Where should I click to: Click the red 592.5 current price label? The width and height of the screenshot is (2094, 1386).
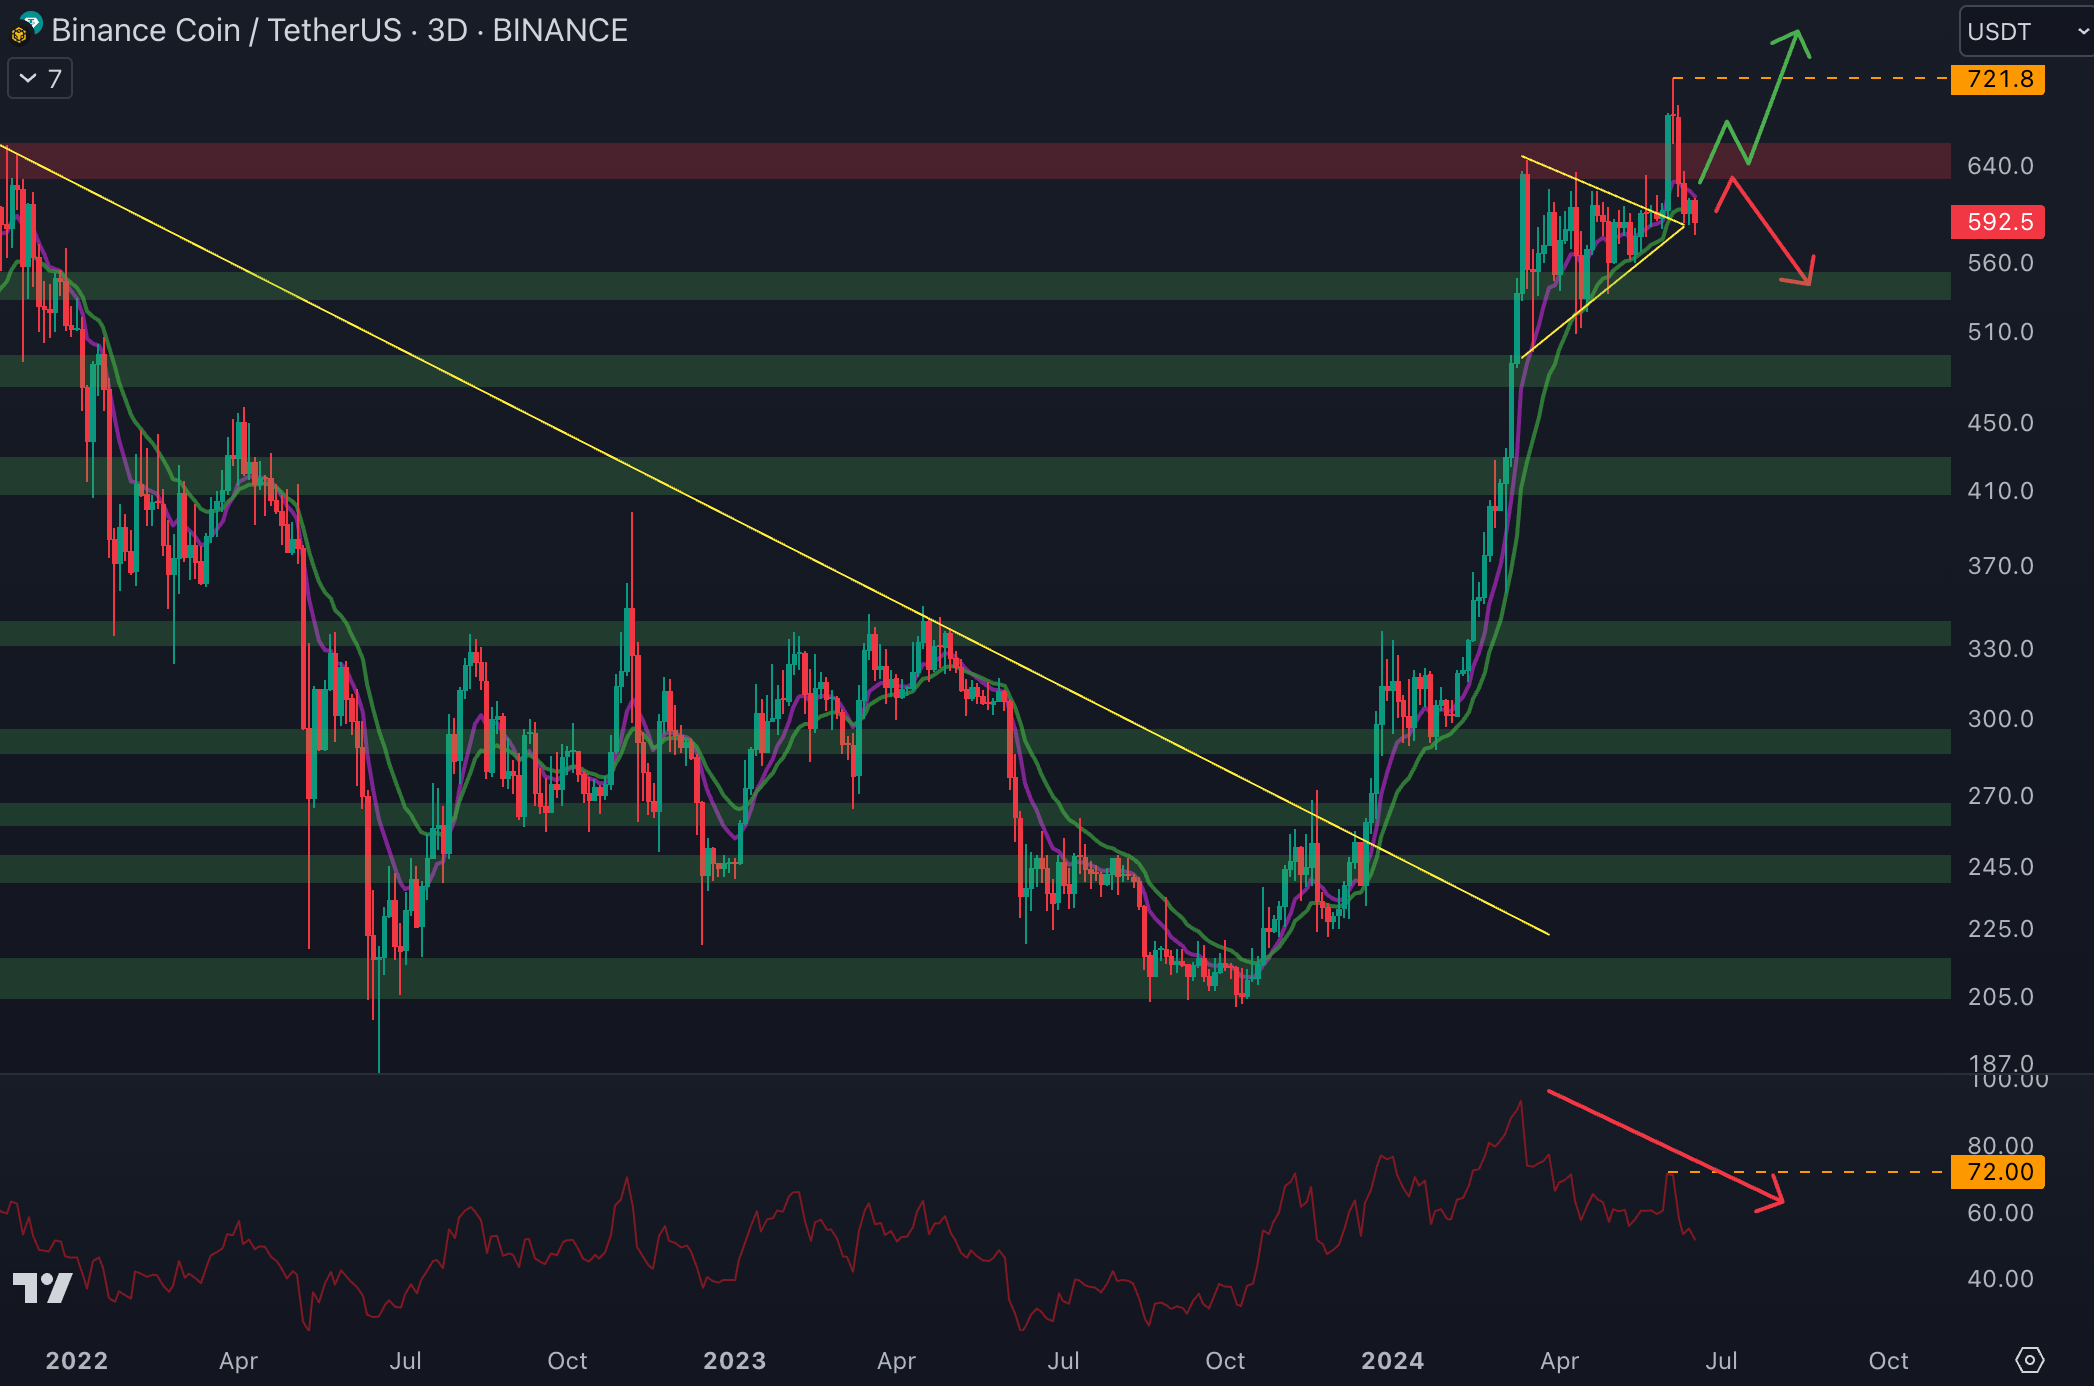[1998, 222]
